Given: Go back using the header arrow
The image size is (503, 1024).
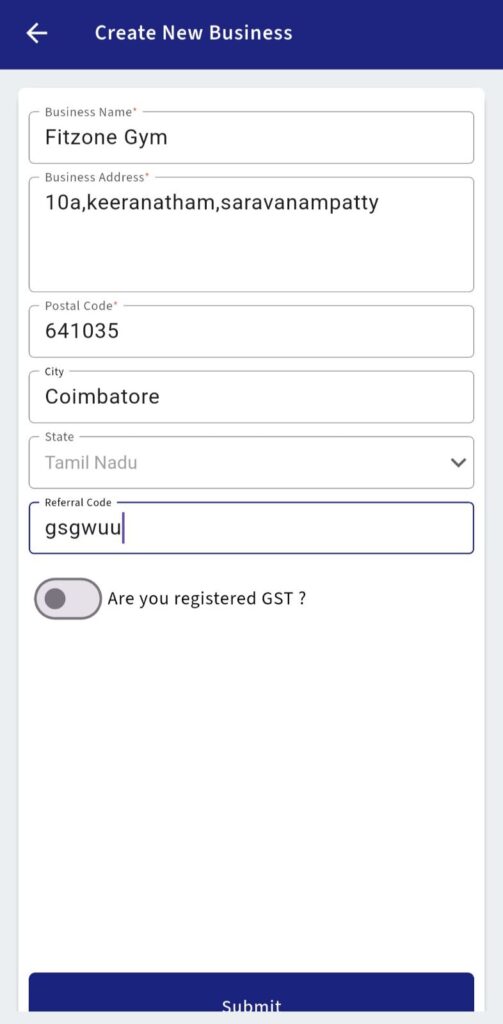Looking at the screenshot, I should click(x=37, y=33).
